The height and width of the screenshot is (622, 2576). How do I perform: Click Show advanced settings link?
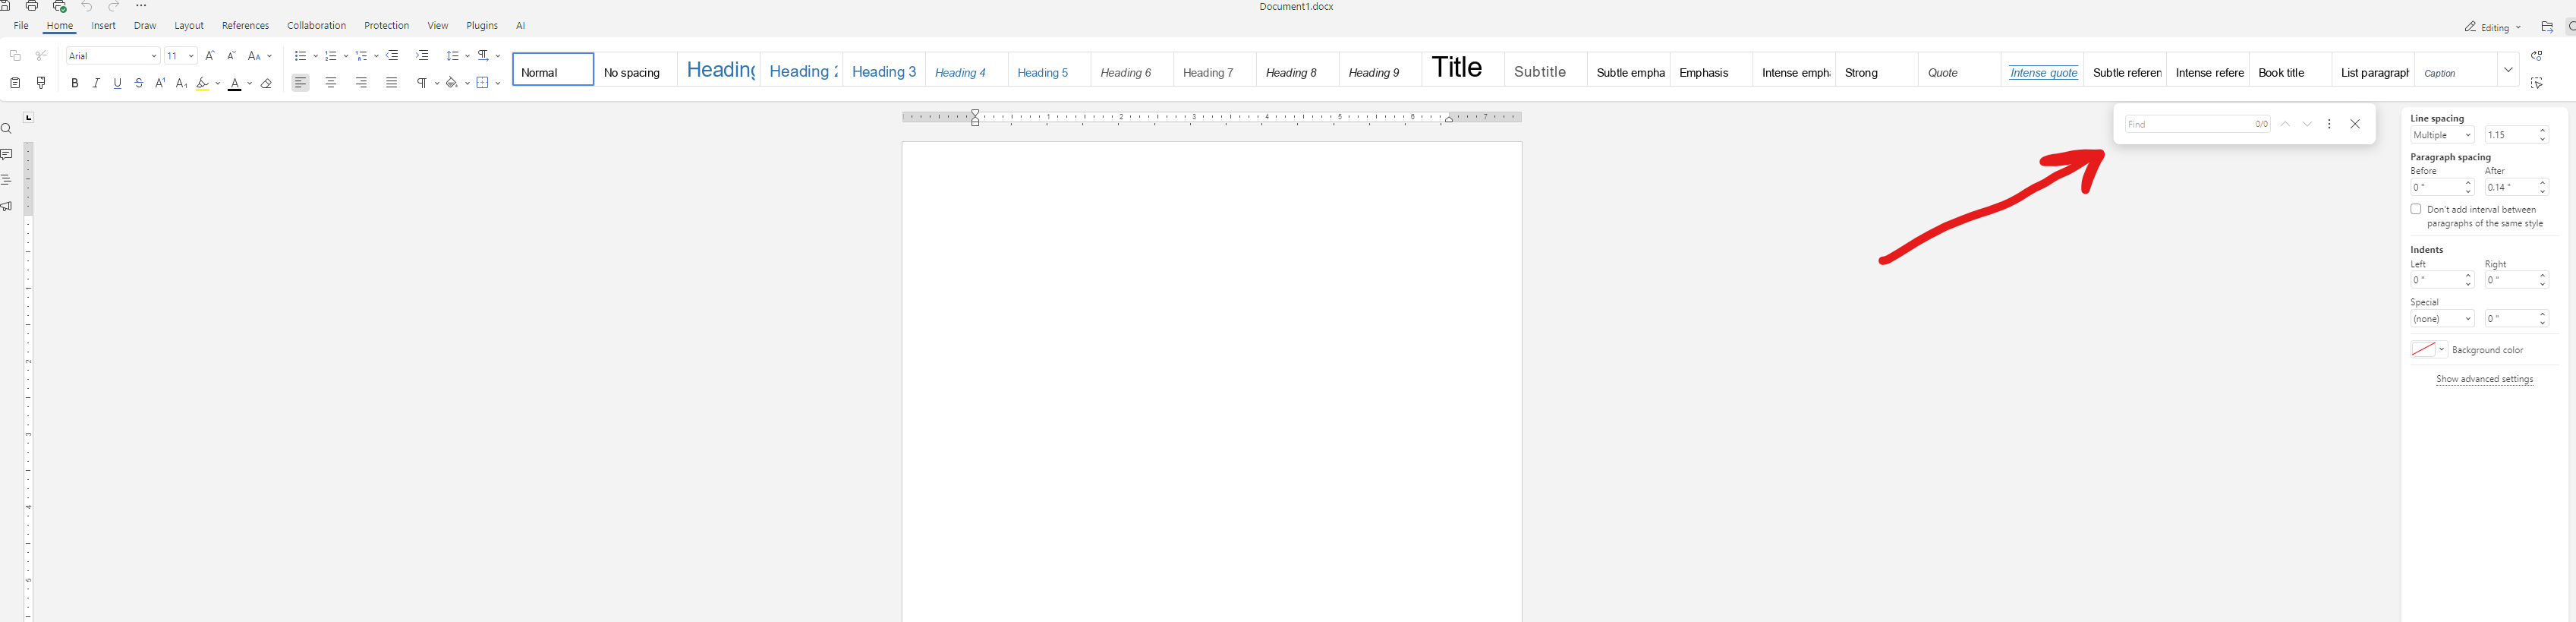pos(2484,379)
